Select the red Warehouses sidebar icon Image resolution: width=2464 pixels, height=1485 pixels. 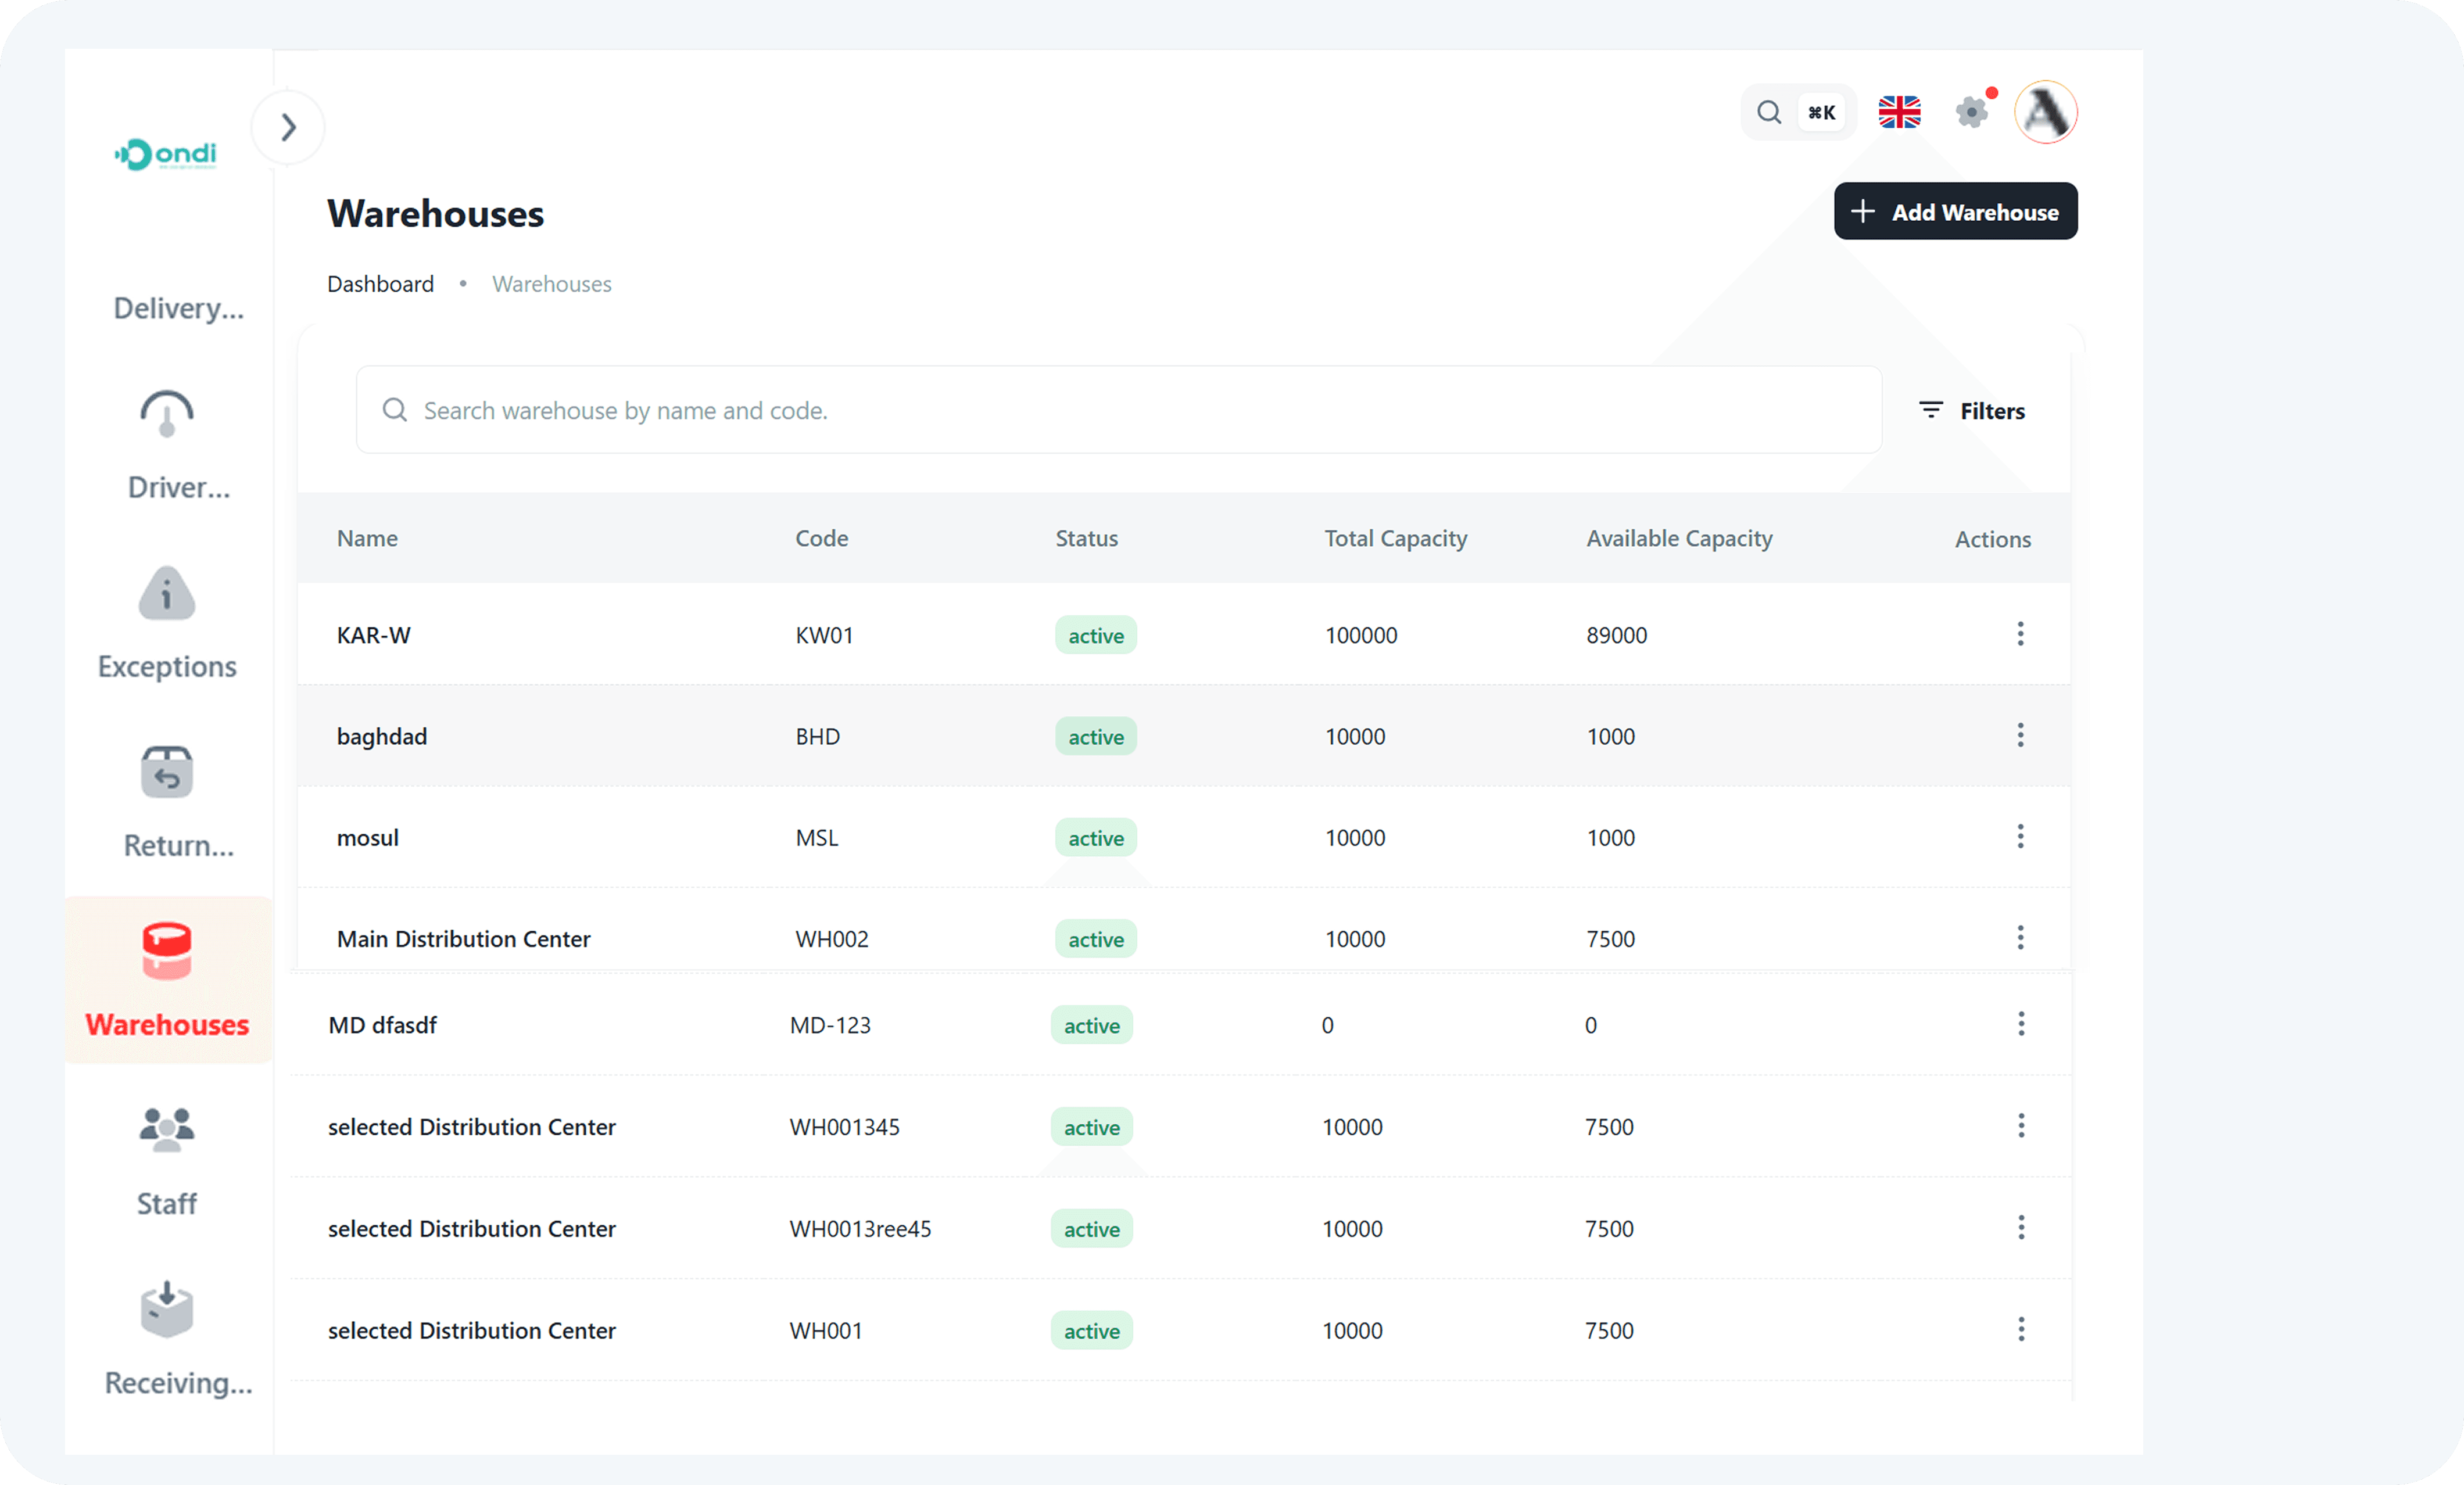[x=166, y=951]
